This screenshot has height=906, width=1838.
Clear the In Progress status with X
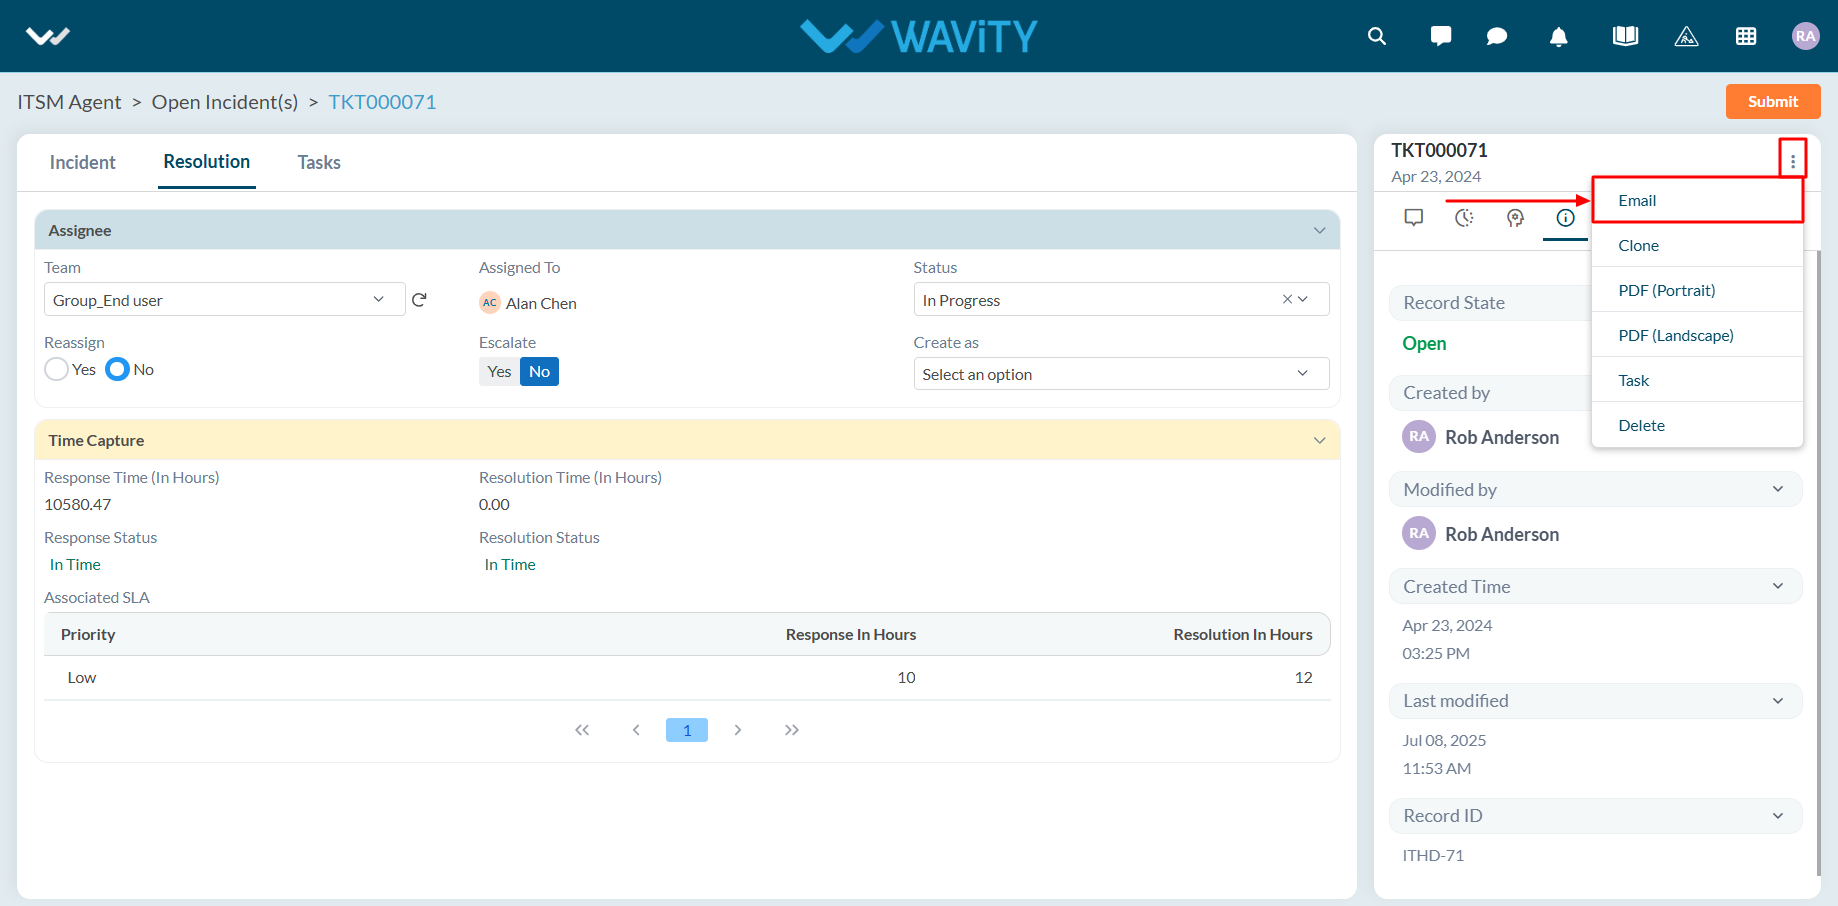coord(1287,299)
